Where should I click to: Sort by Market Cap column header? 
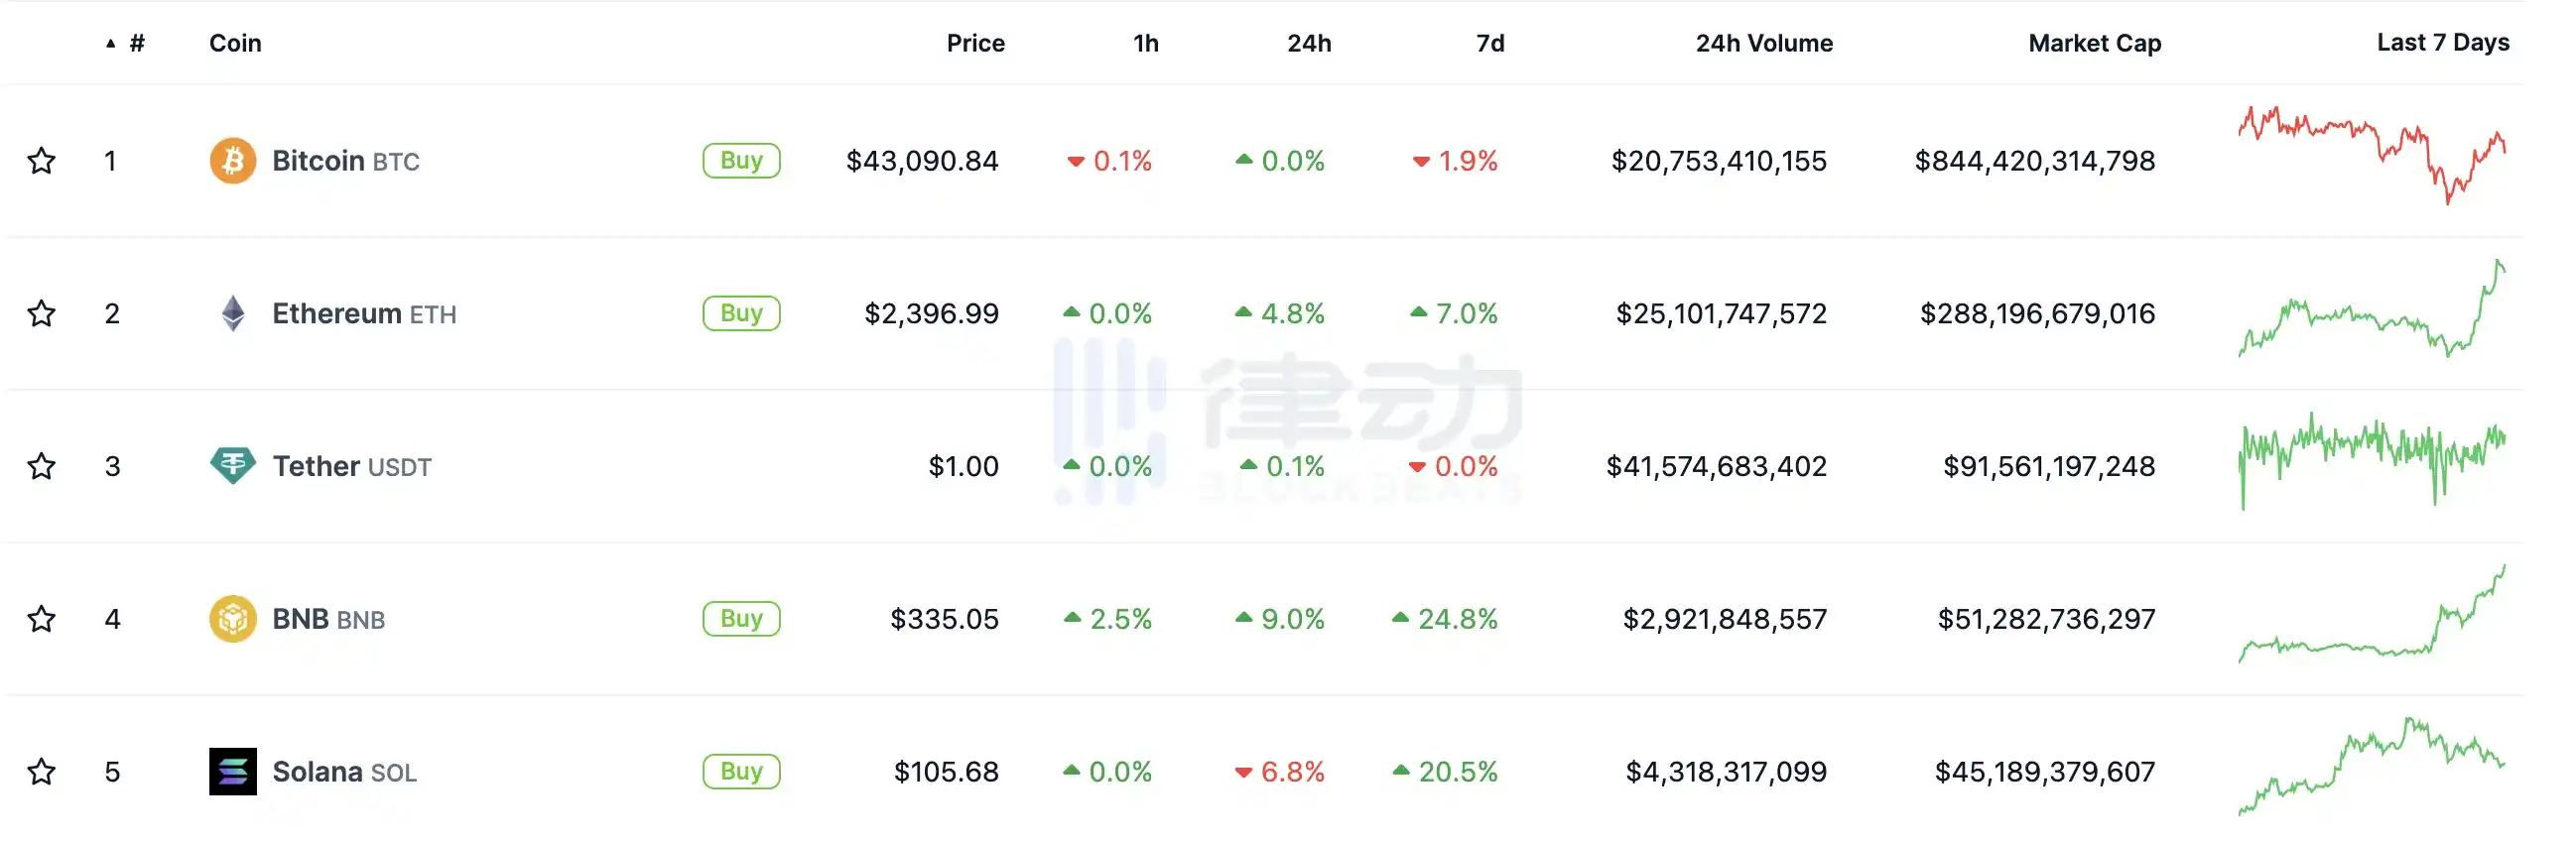click(x=2094, y=43)
